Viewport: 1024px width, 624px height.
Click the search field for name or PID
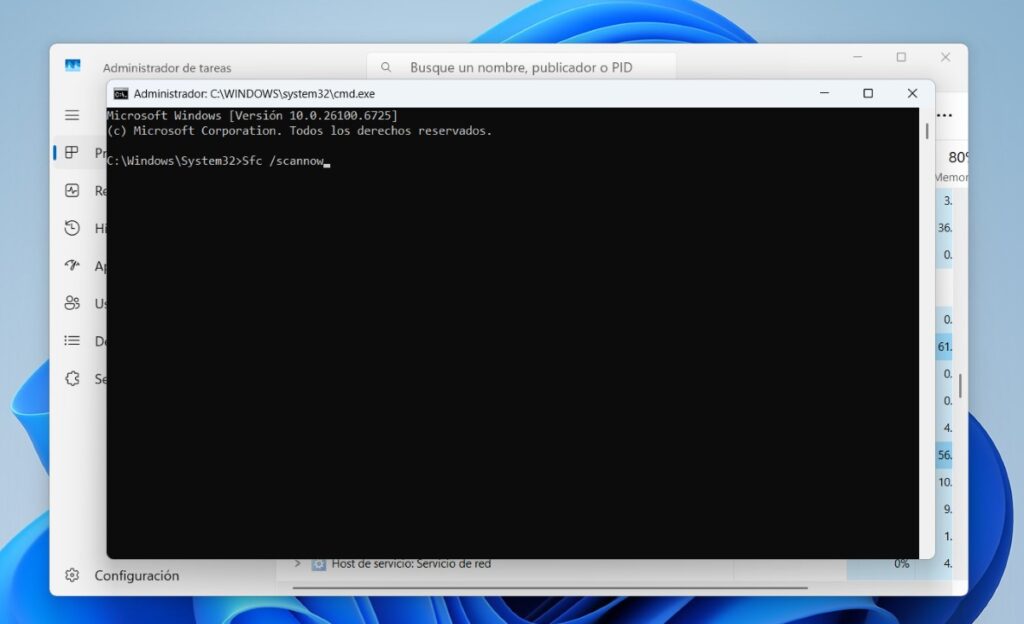pos(520,66)
